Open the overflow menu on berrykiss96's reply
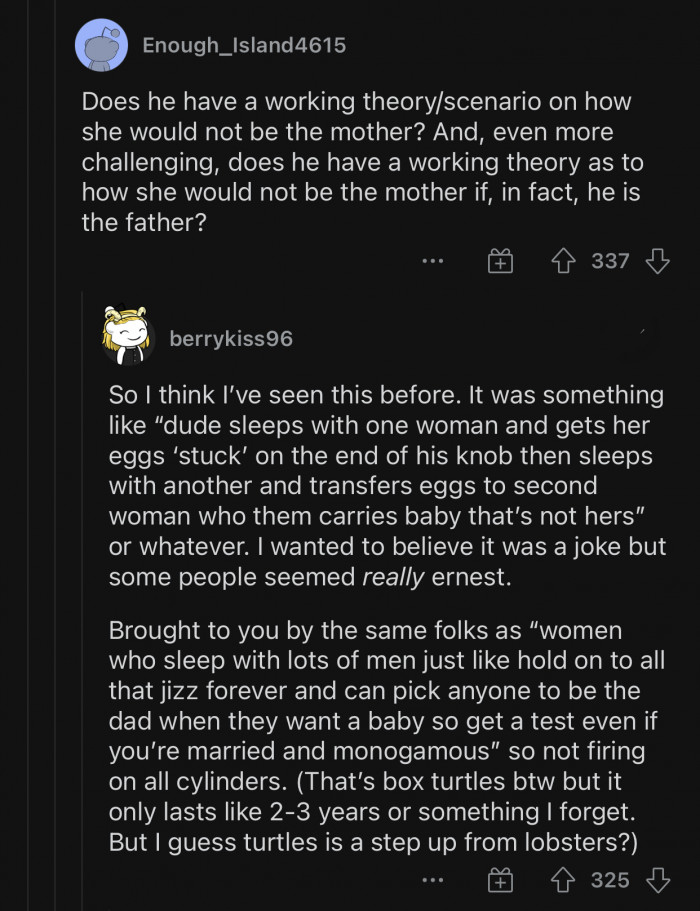Screen dimensions: 700x911 click(x=432, y=882)
